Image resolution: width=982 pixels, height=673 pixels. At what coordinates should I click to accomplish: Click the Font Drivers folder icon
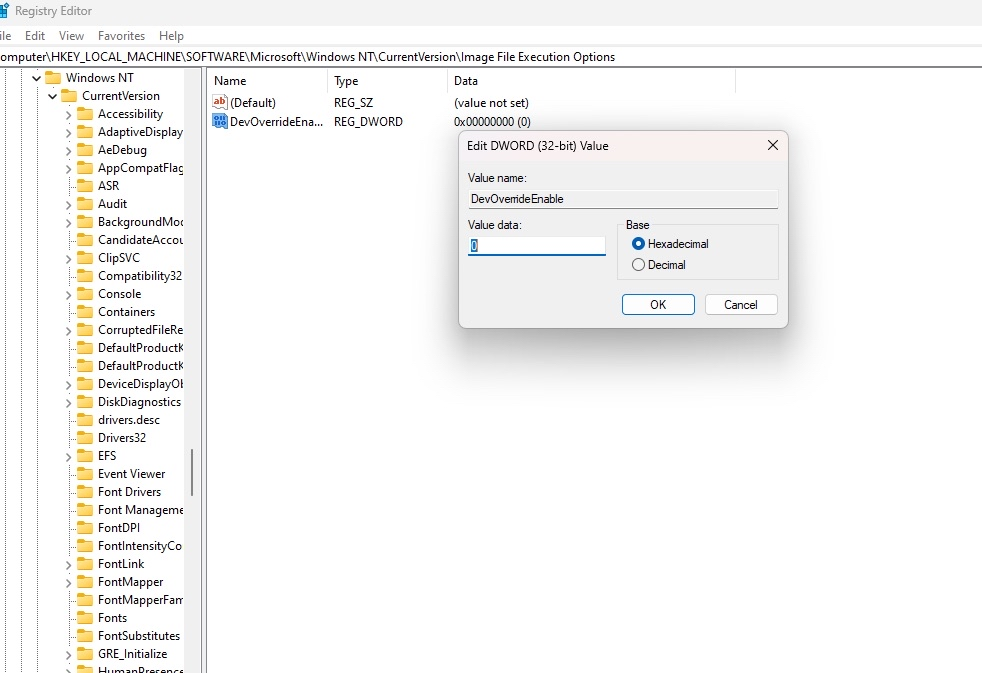point(85,492)
